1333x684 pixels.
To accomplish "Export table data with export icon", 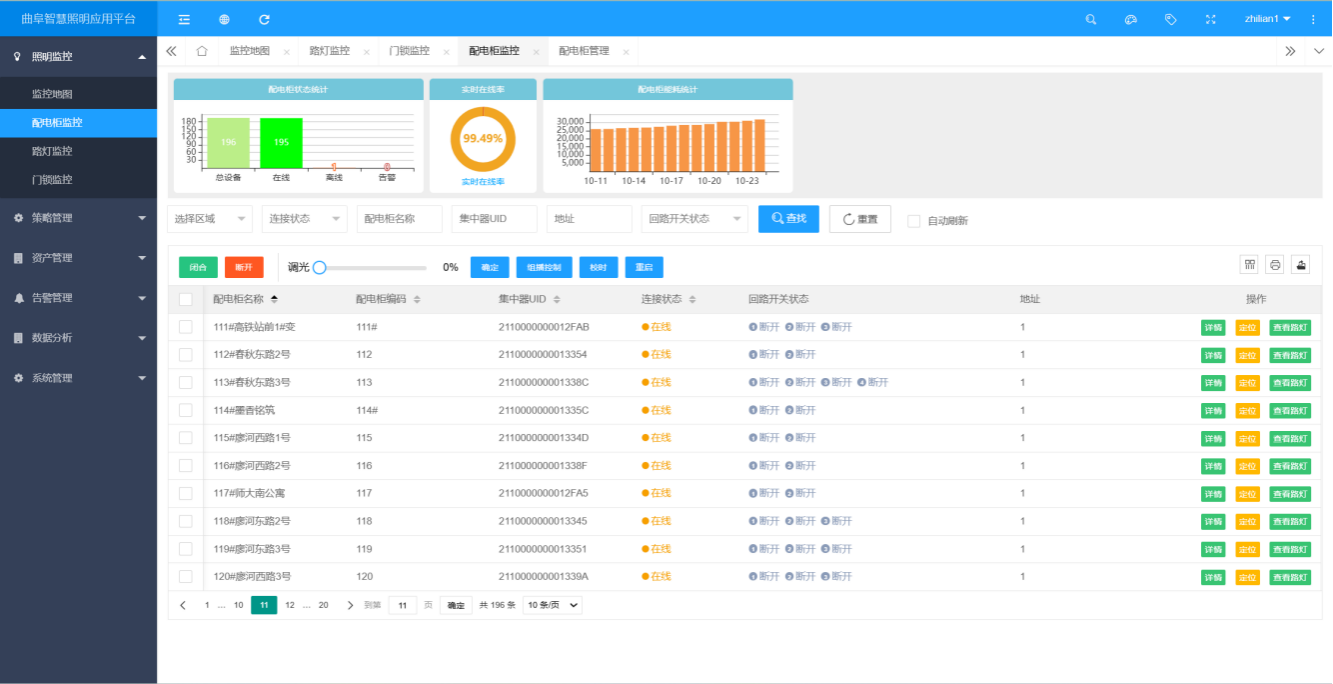I will click(1301, 264).
